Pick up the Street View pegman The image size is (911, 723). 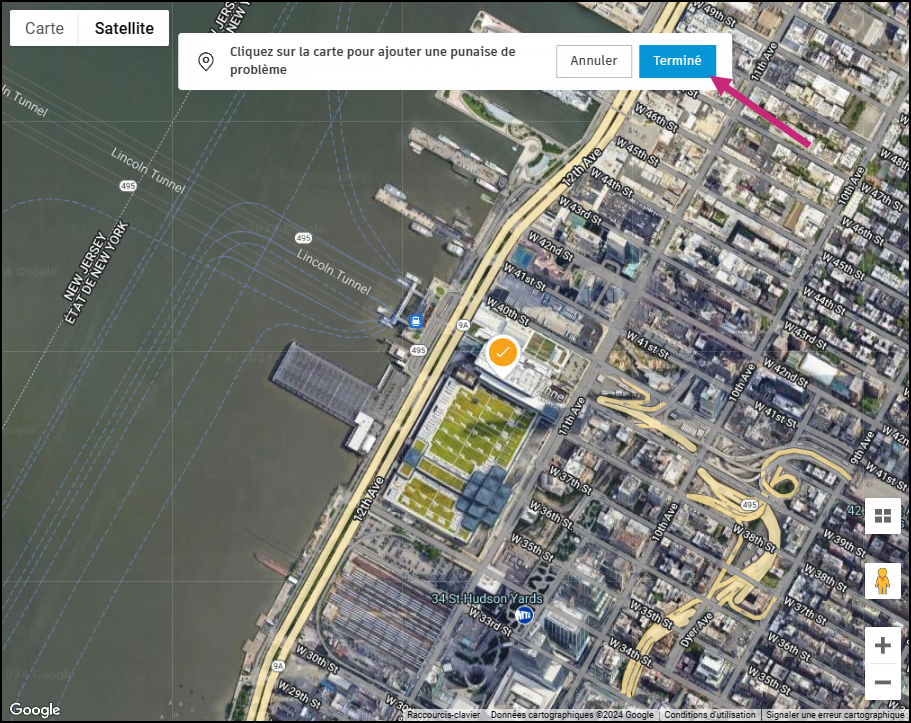[883, 581]
